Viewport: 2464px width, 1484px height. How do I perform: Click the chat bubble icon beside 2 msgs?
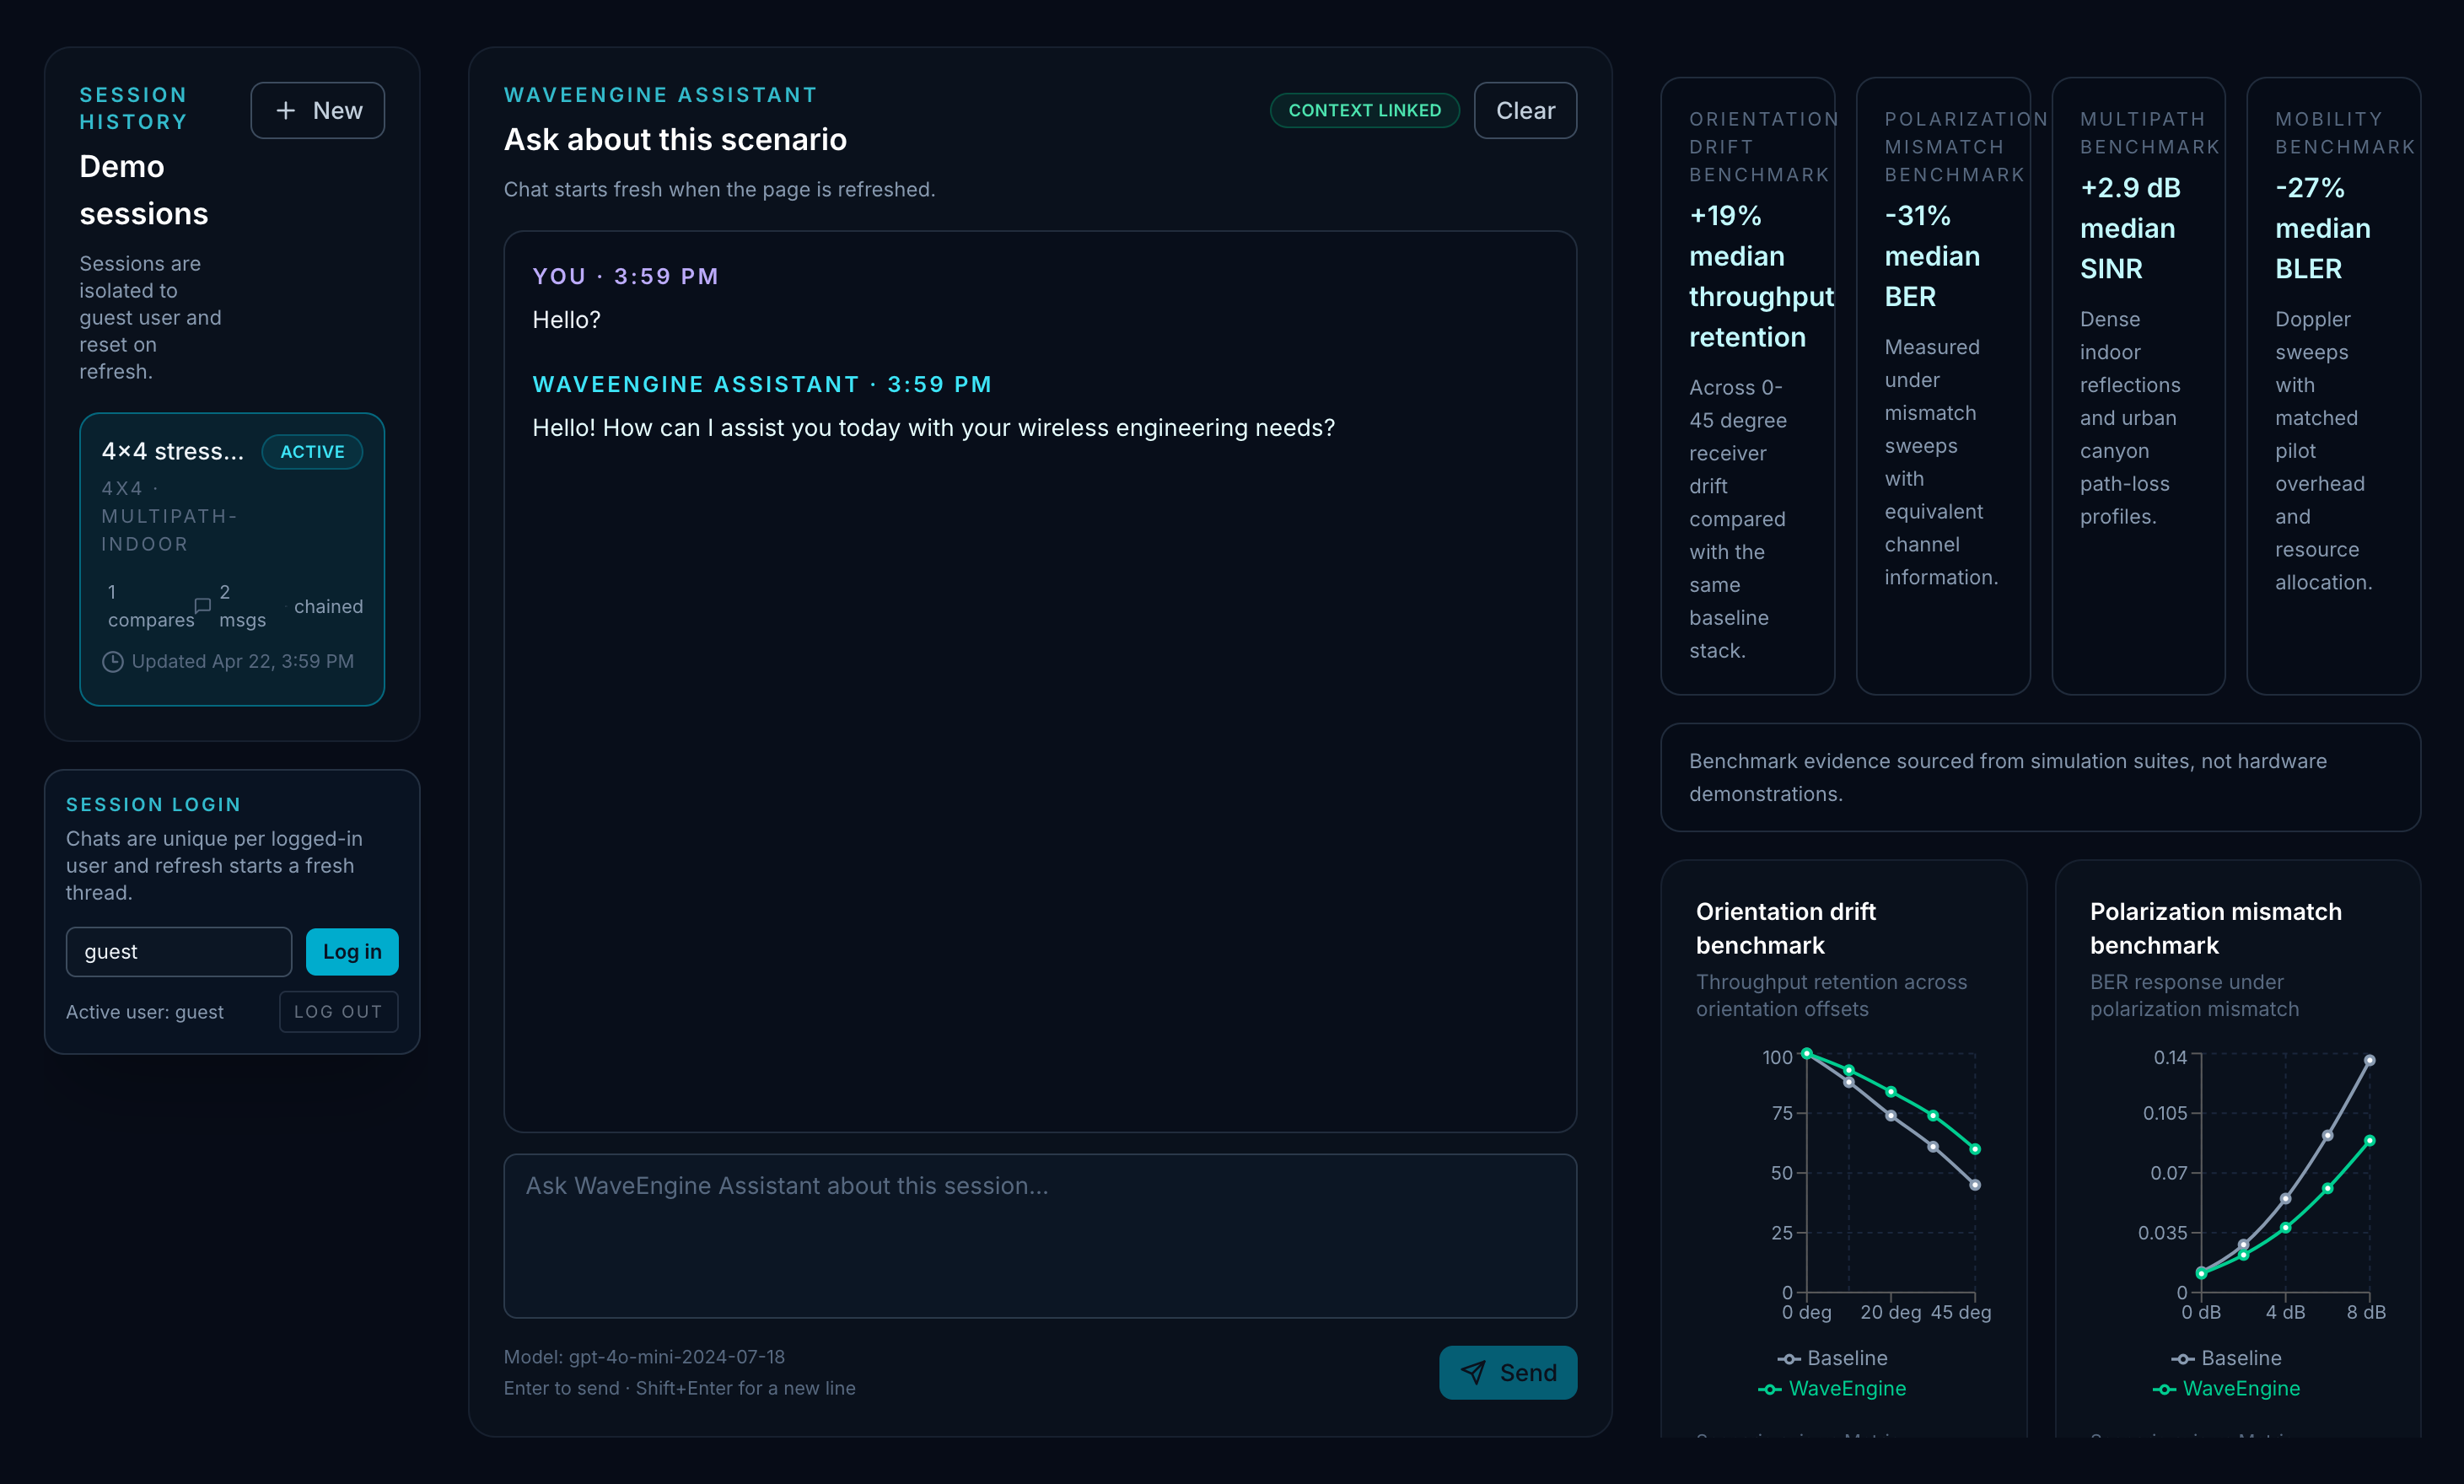point(202,605)
